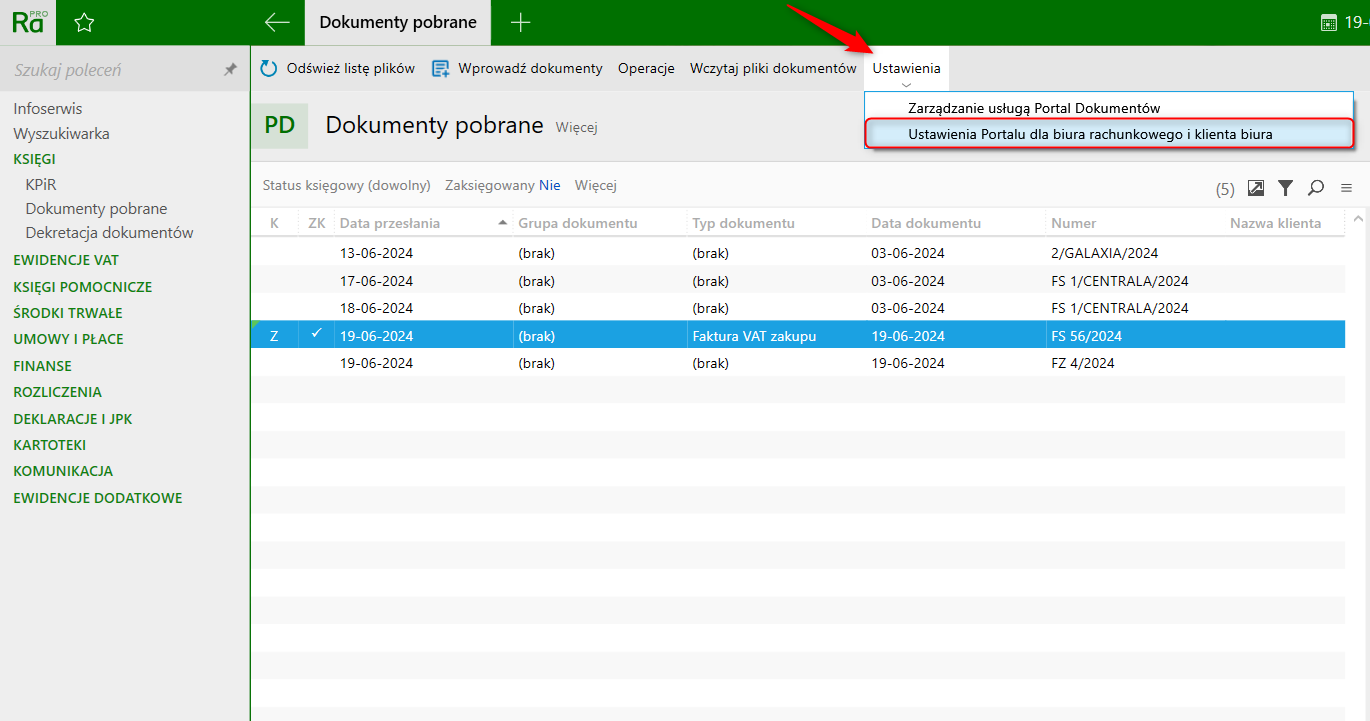Viewport: 1370px width, 721px height.
Task: Select row dated 18-06-2024
Action: pyautogui.click(x=798, y=308)
